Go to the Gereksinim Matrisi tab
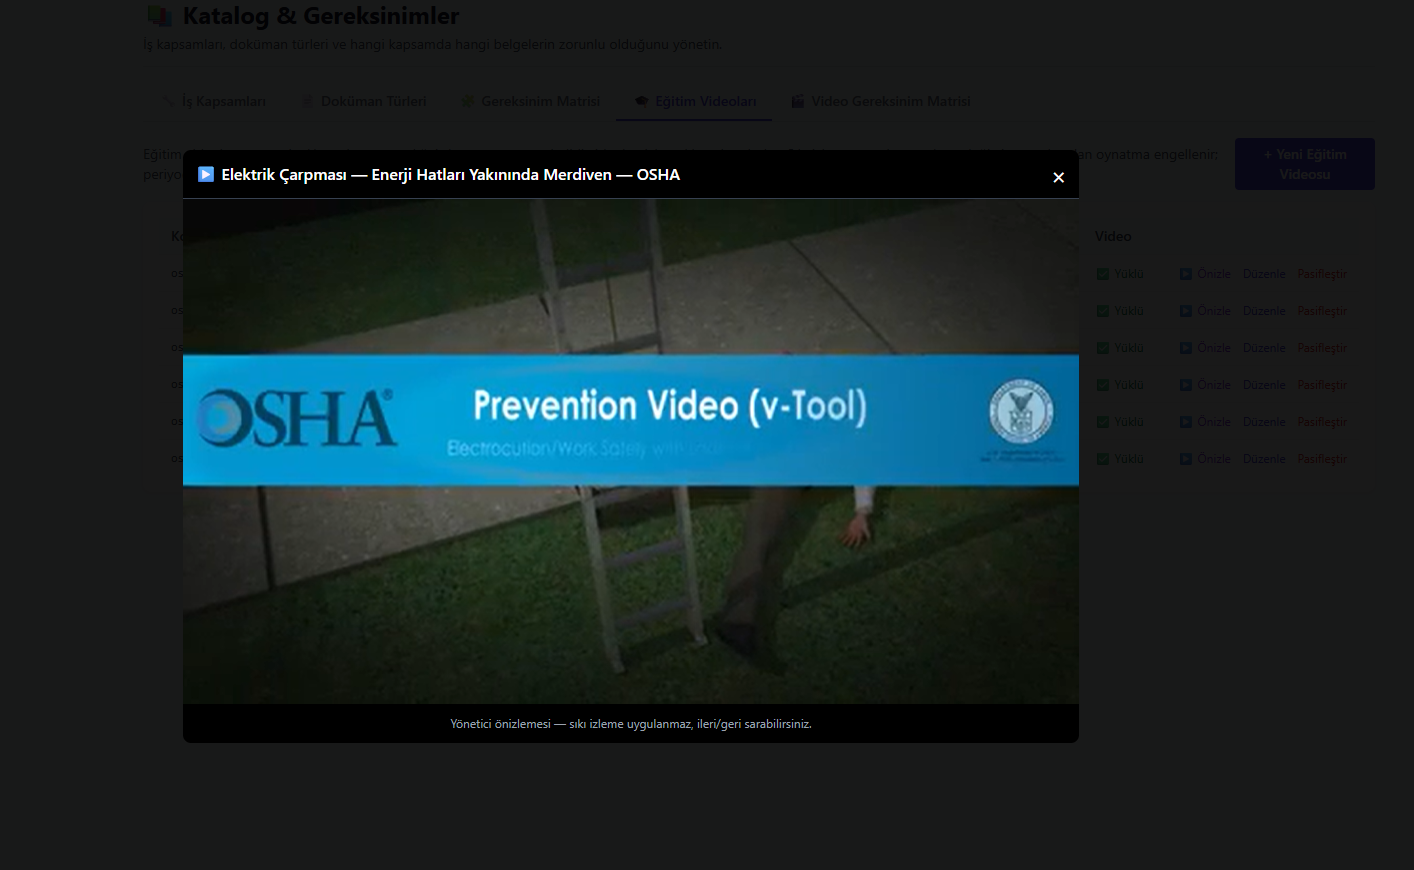This screenshot has width=1414, height=870. point(530,101)
